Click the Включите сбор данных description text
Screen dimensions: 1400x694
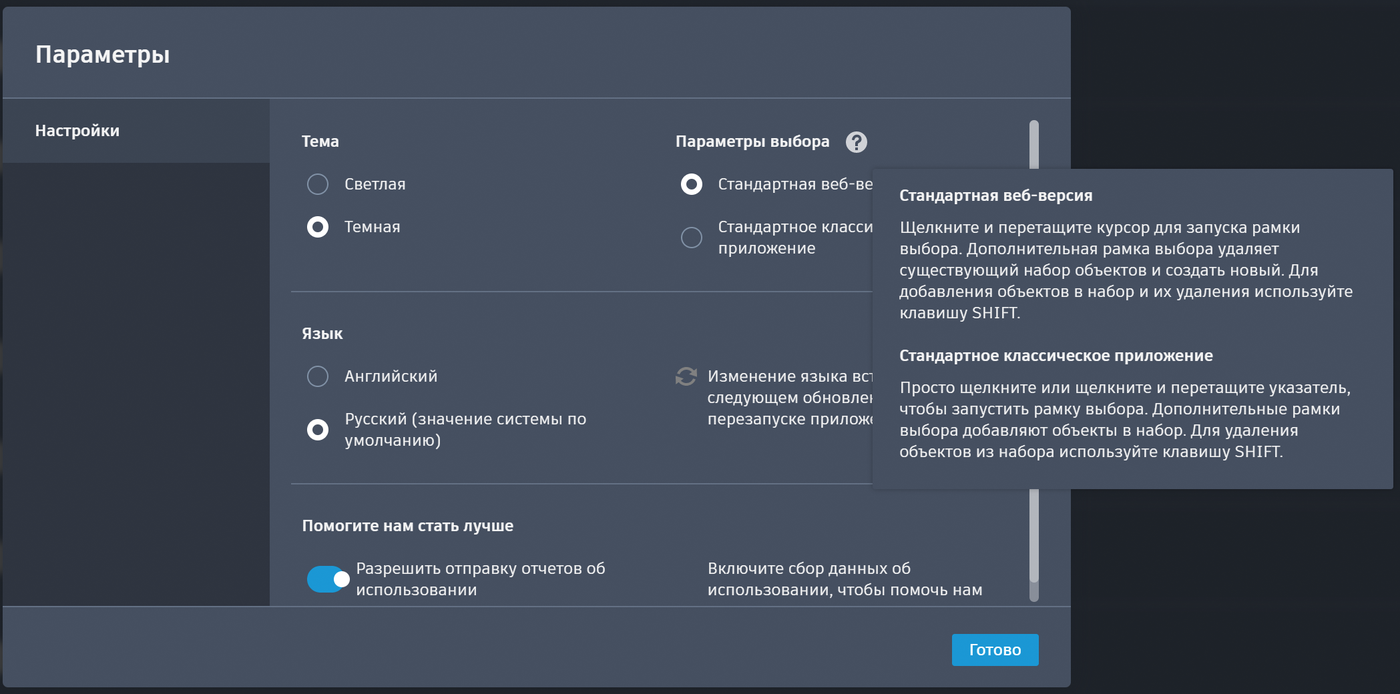coord(845,579)
